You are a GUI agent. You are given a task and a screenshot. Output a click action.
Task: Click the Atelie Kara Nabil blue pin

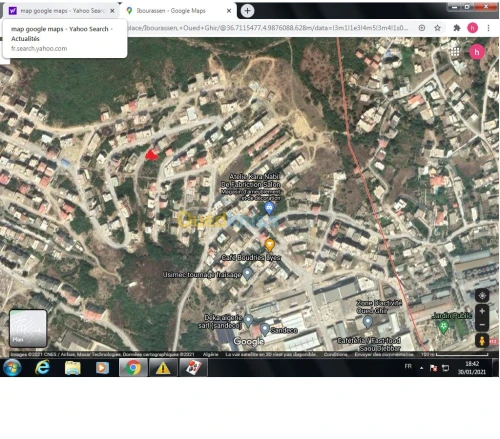269,208
